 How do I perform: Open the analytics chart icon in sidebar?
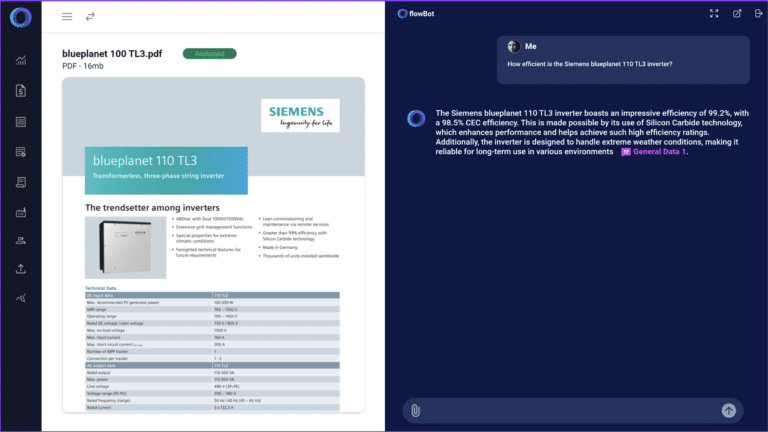20,61
